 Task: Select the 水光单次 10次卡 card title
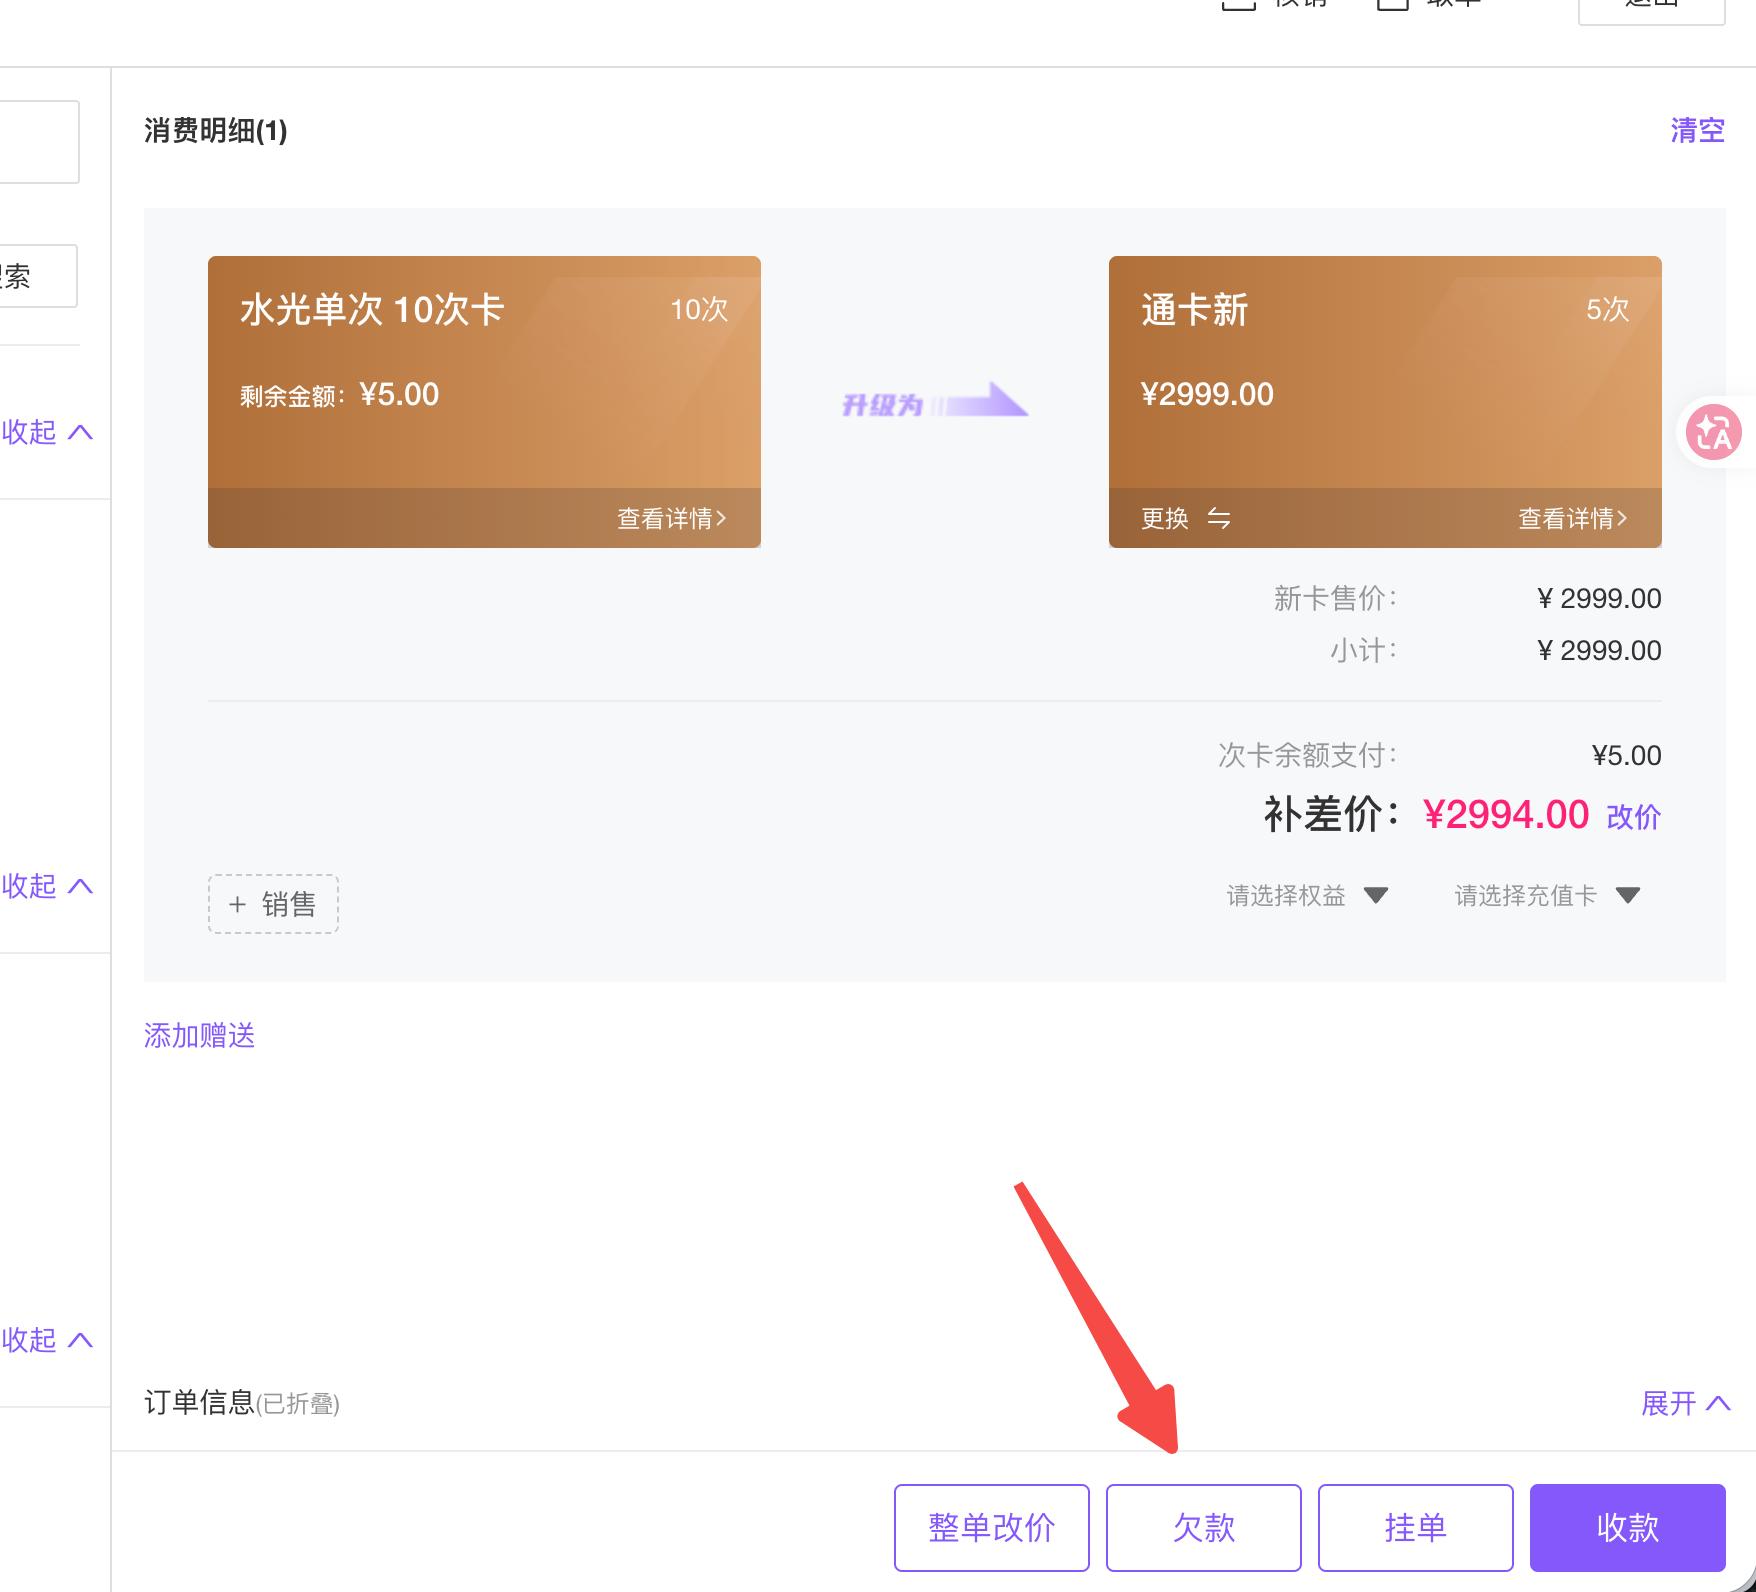point(372,309)
